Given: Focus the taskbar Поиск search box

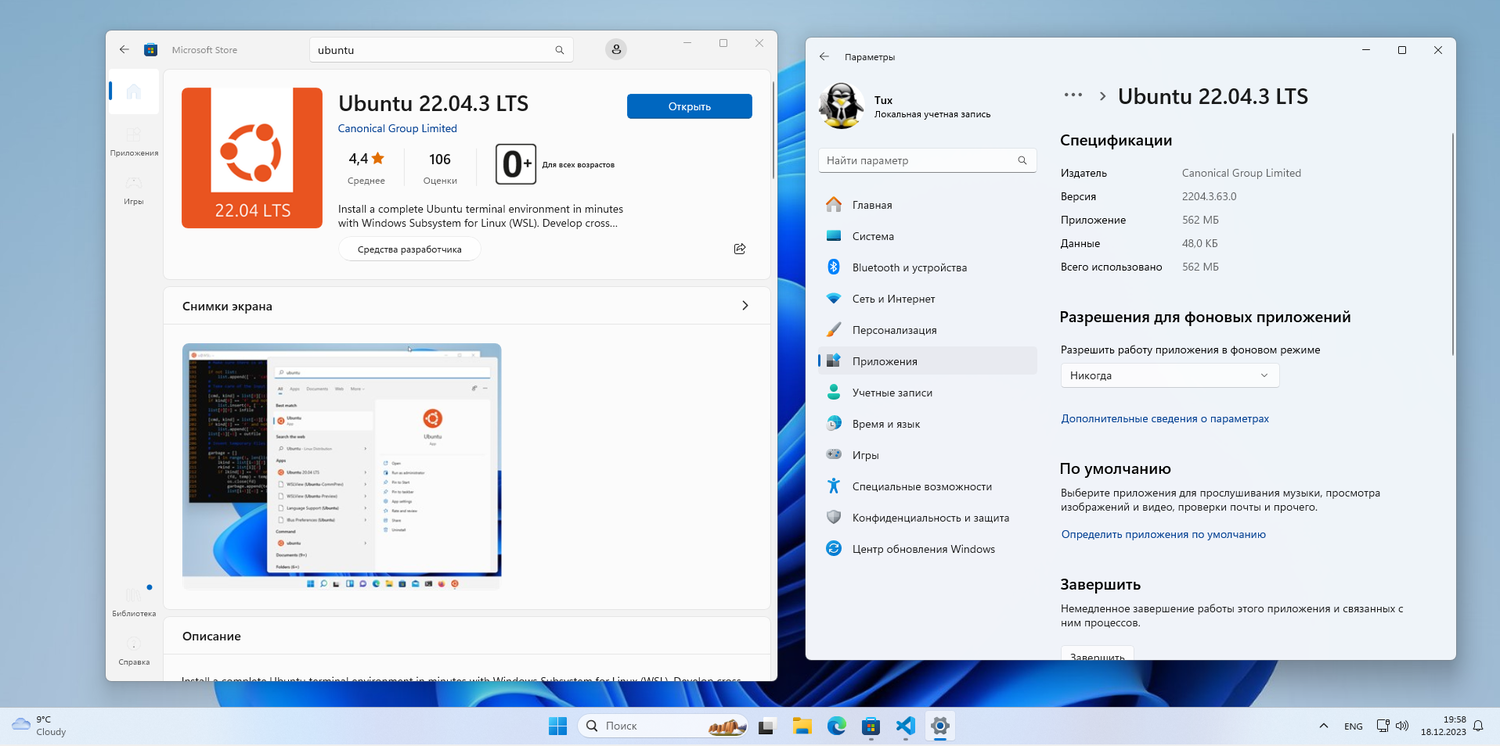Looking at the screenshot, I should (662, 726).
